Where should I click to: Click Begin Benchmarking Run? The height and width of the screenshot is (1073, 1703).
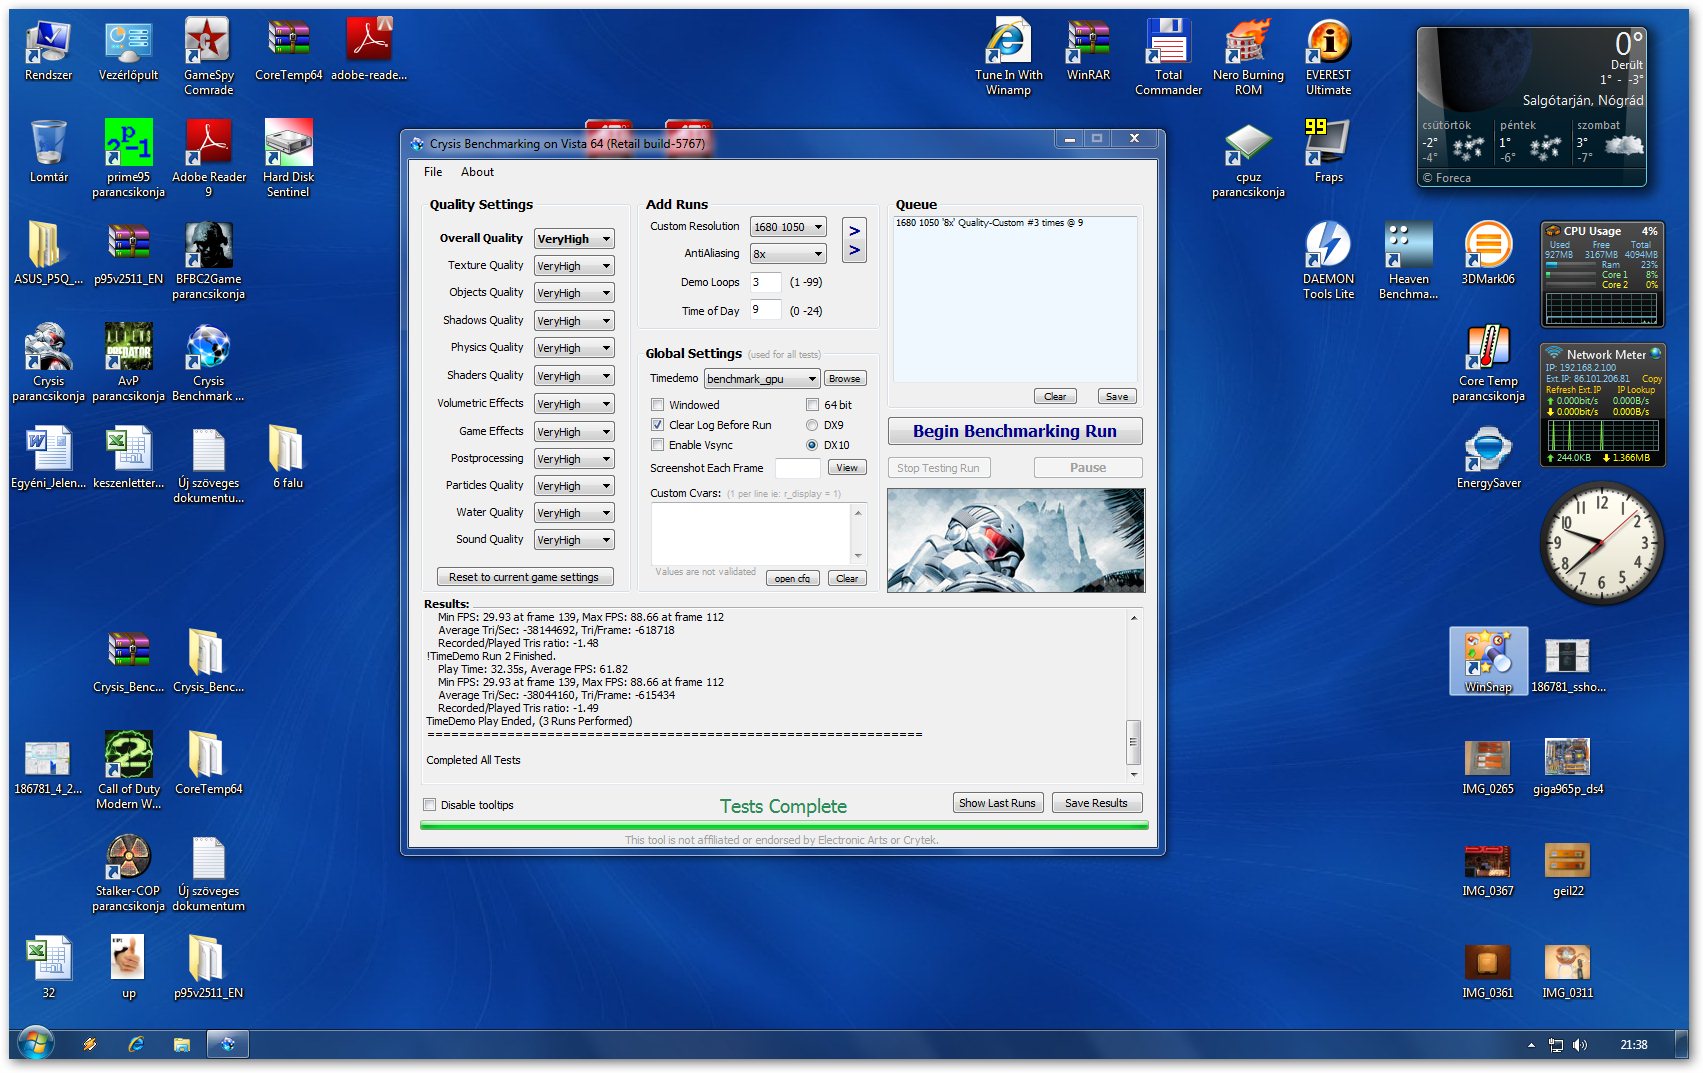point(1015,431)
